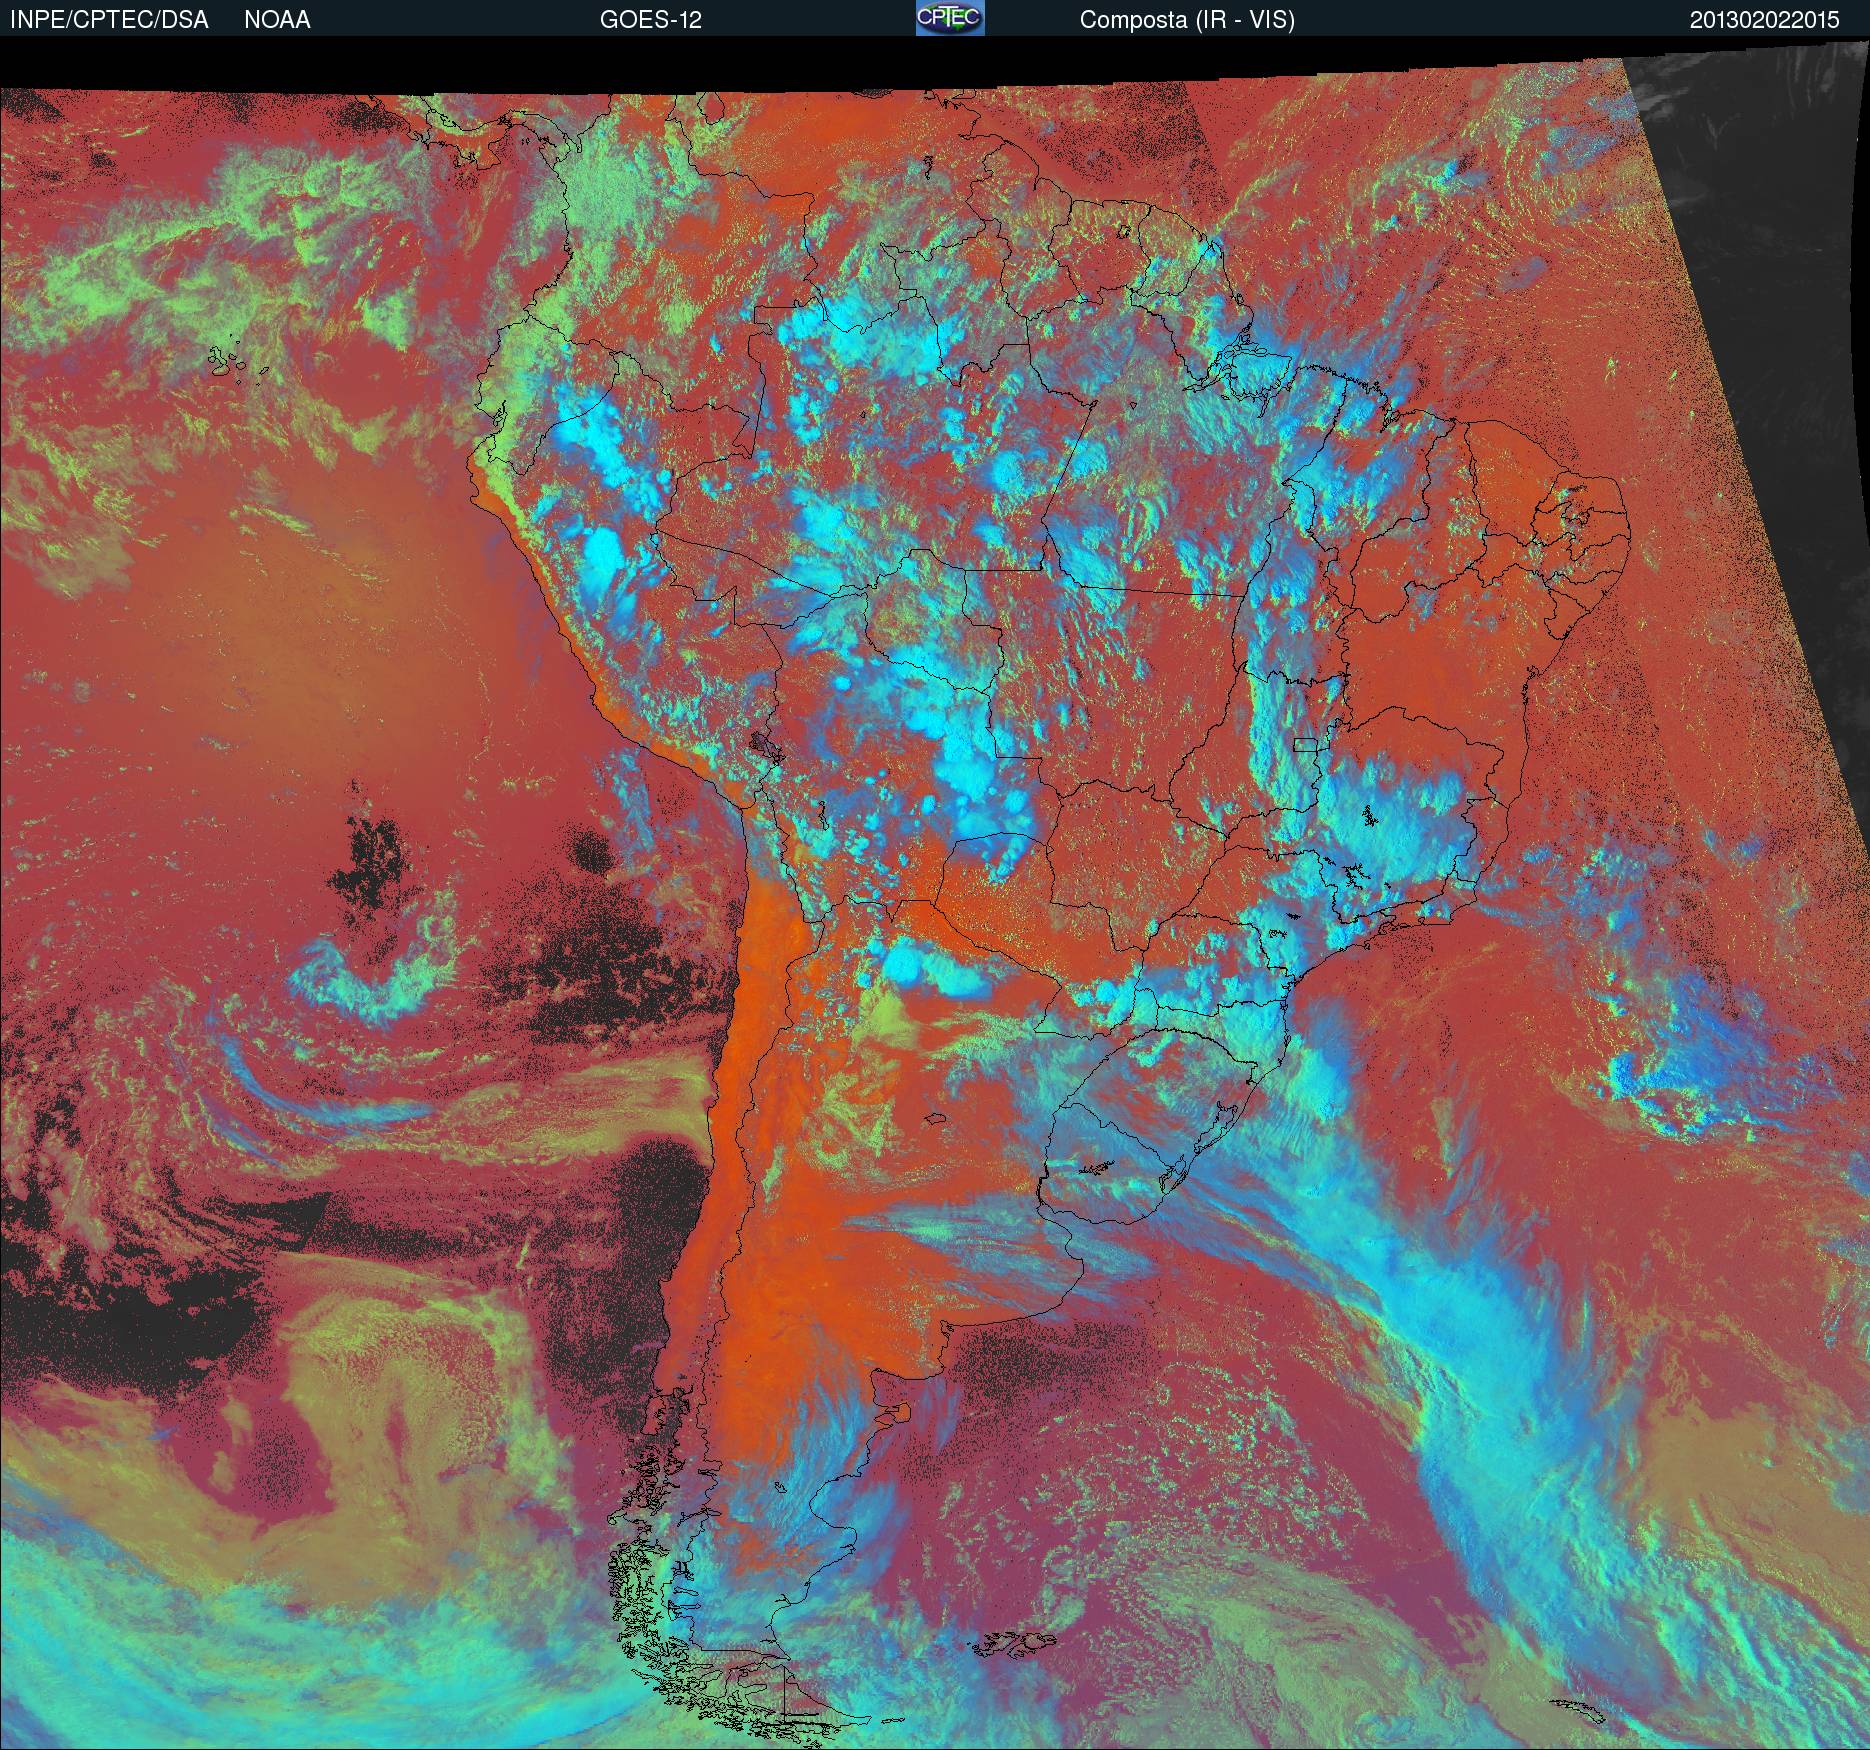This screenshot has height=1750, width=1870.
Task: Click the small rectangular Distrito Federal outline
Action: click(1306, 743)
